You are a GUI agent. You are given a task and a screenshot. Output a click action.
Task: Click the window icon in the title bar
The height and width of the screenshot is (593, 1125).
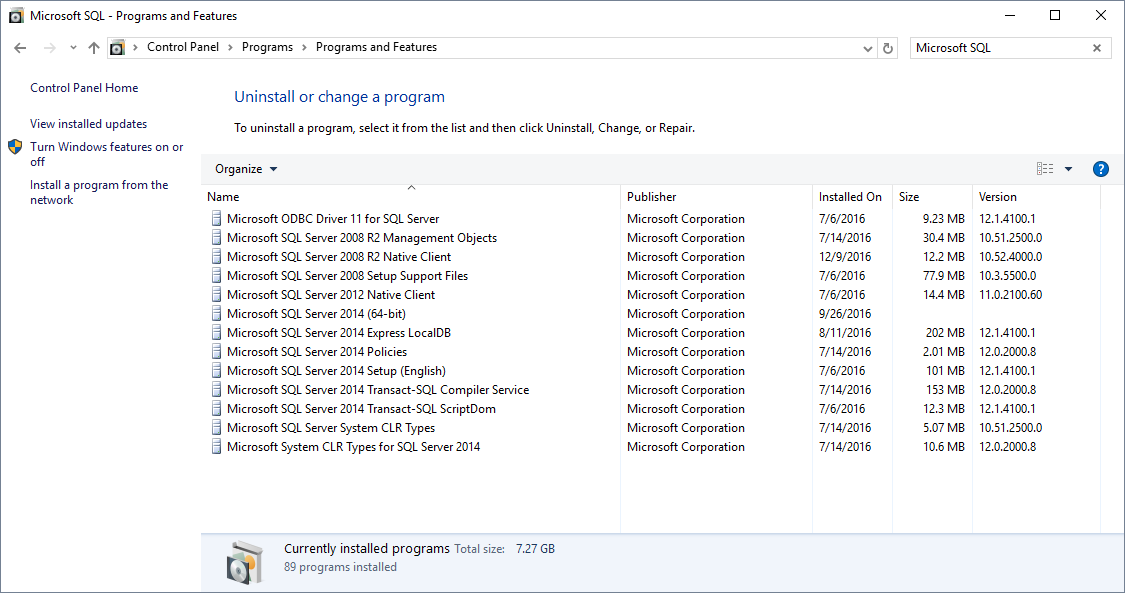click(16, 16)
